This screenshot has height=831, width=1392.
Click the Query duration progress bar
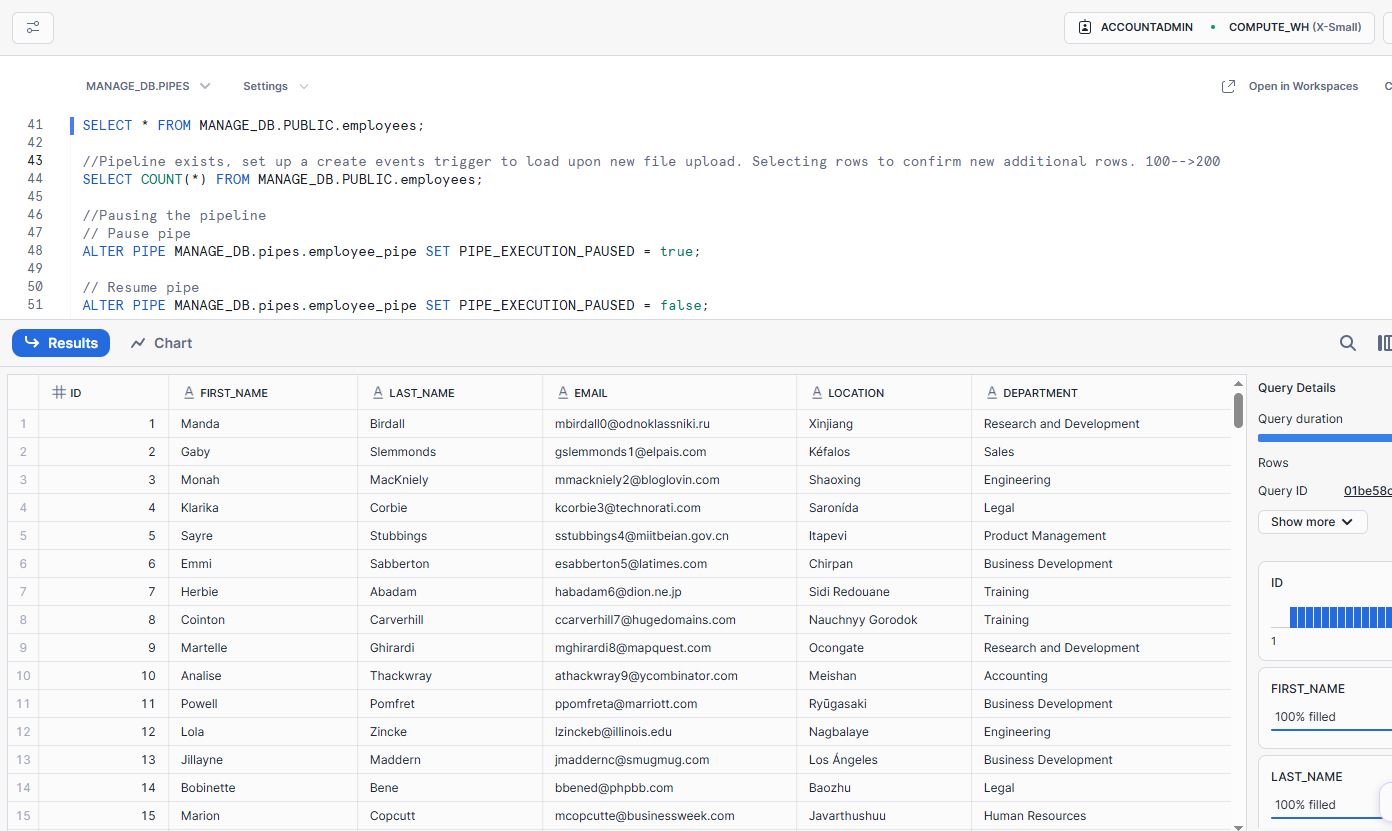[1324, 438]
